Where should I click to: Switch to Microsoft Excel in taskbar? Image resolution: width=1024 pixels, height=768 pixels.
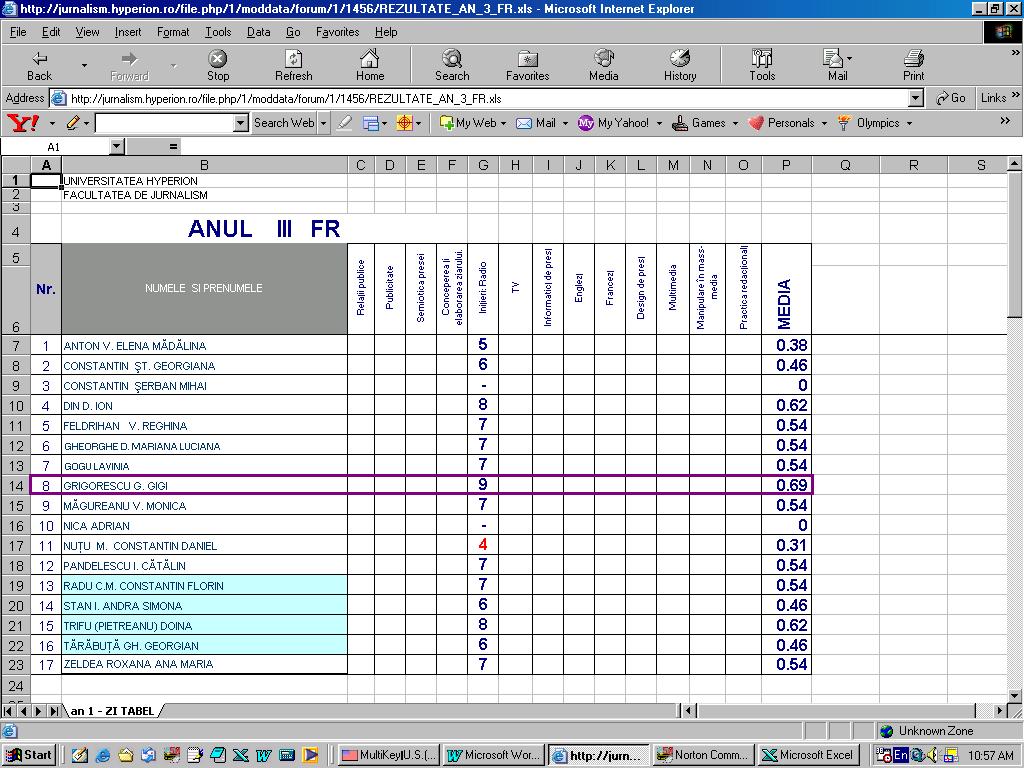coord(807,755)
